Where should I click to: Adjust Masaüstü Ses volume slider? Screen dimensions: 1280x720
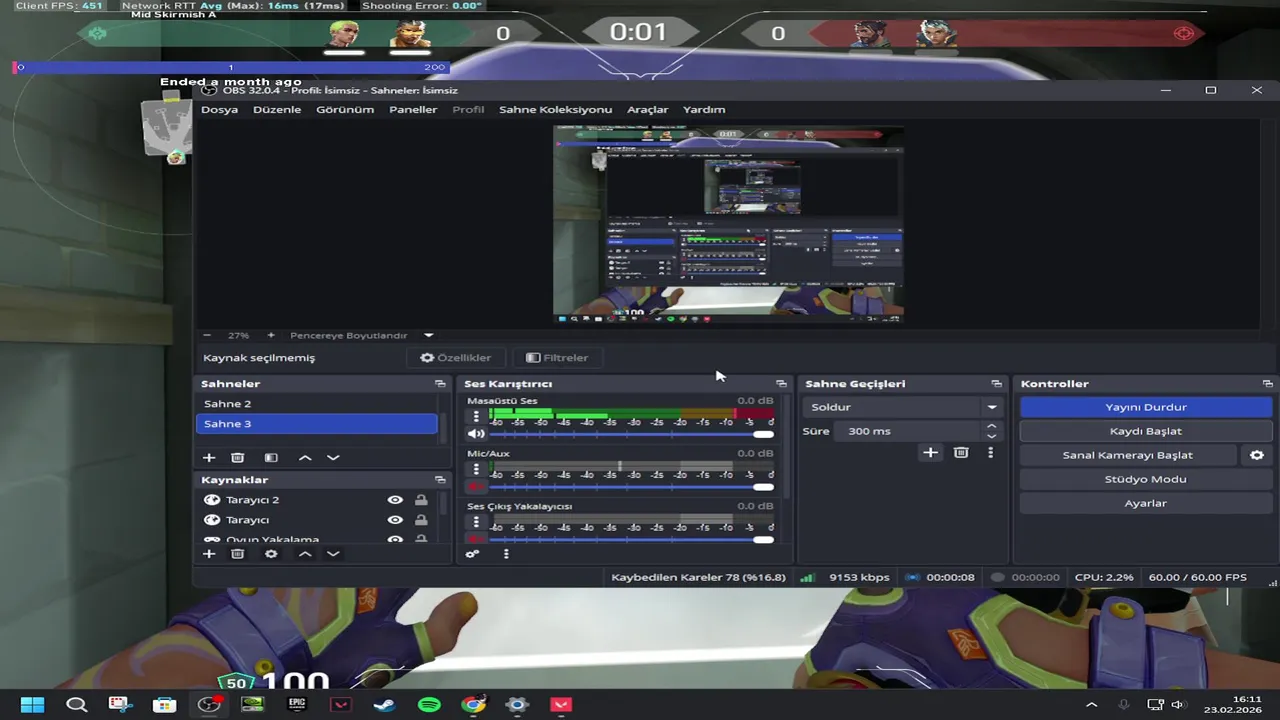click(x=631, y=434)
